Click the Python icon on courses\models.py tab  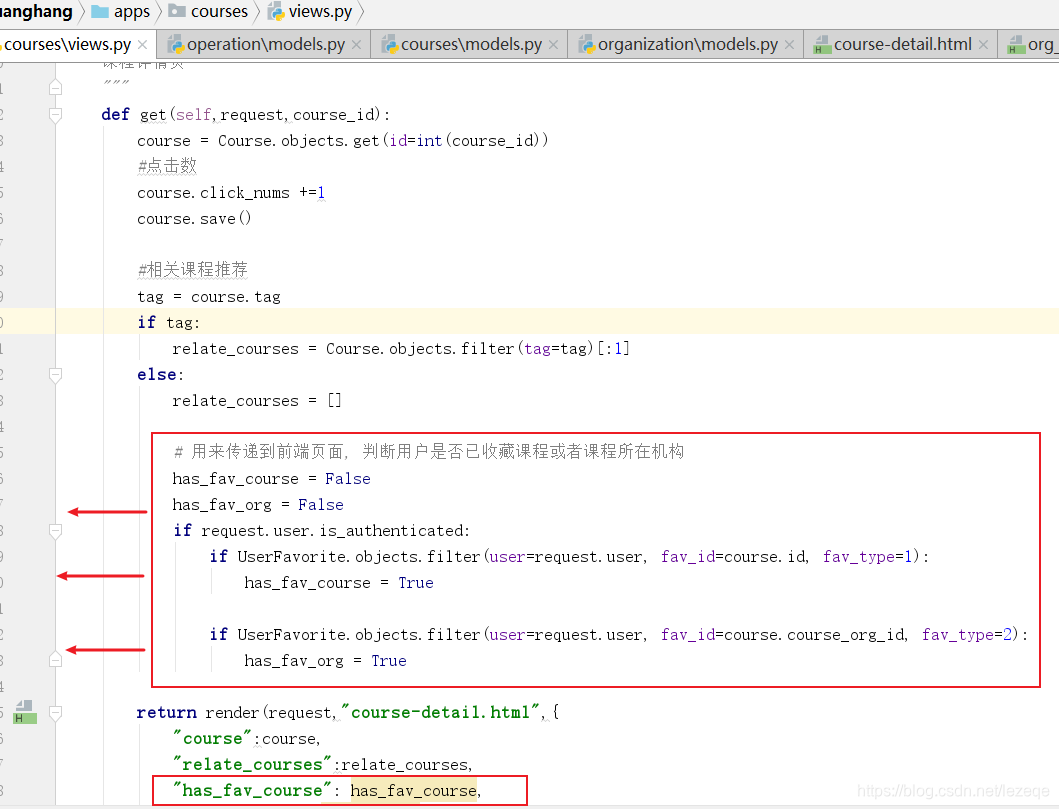392,44
